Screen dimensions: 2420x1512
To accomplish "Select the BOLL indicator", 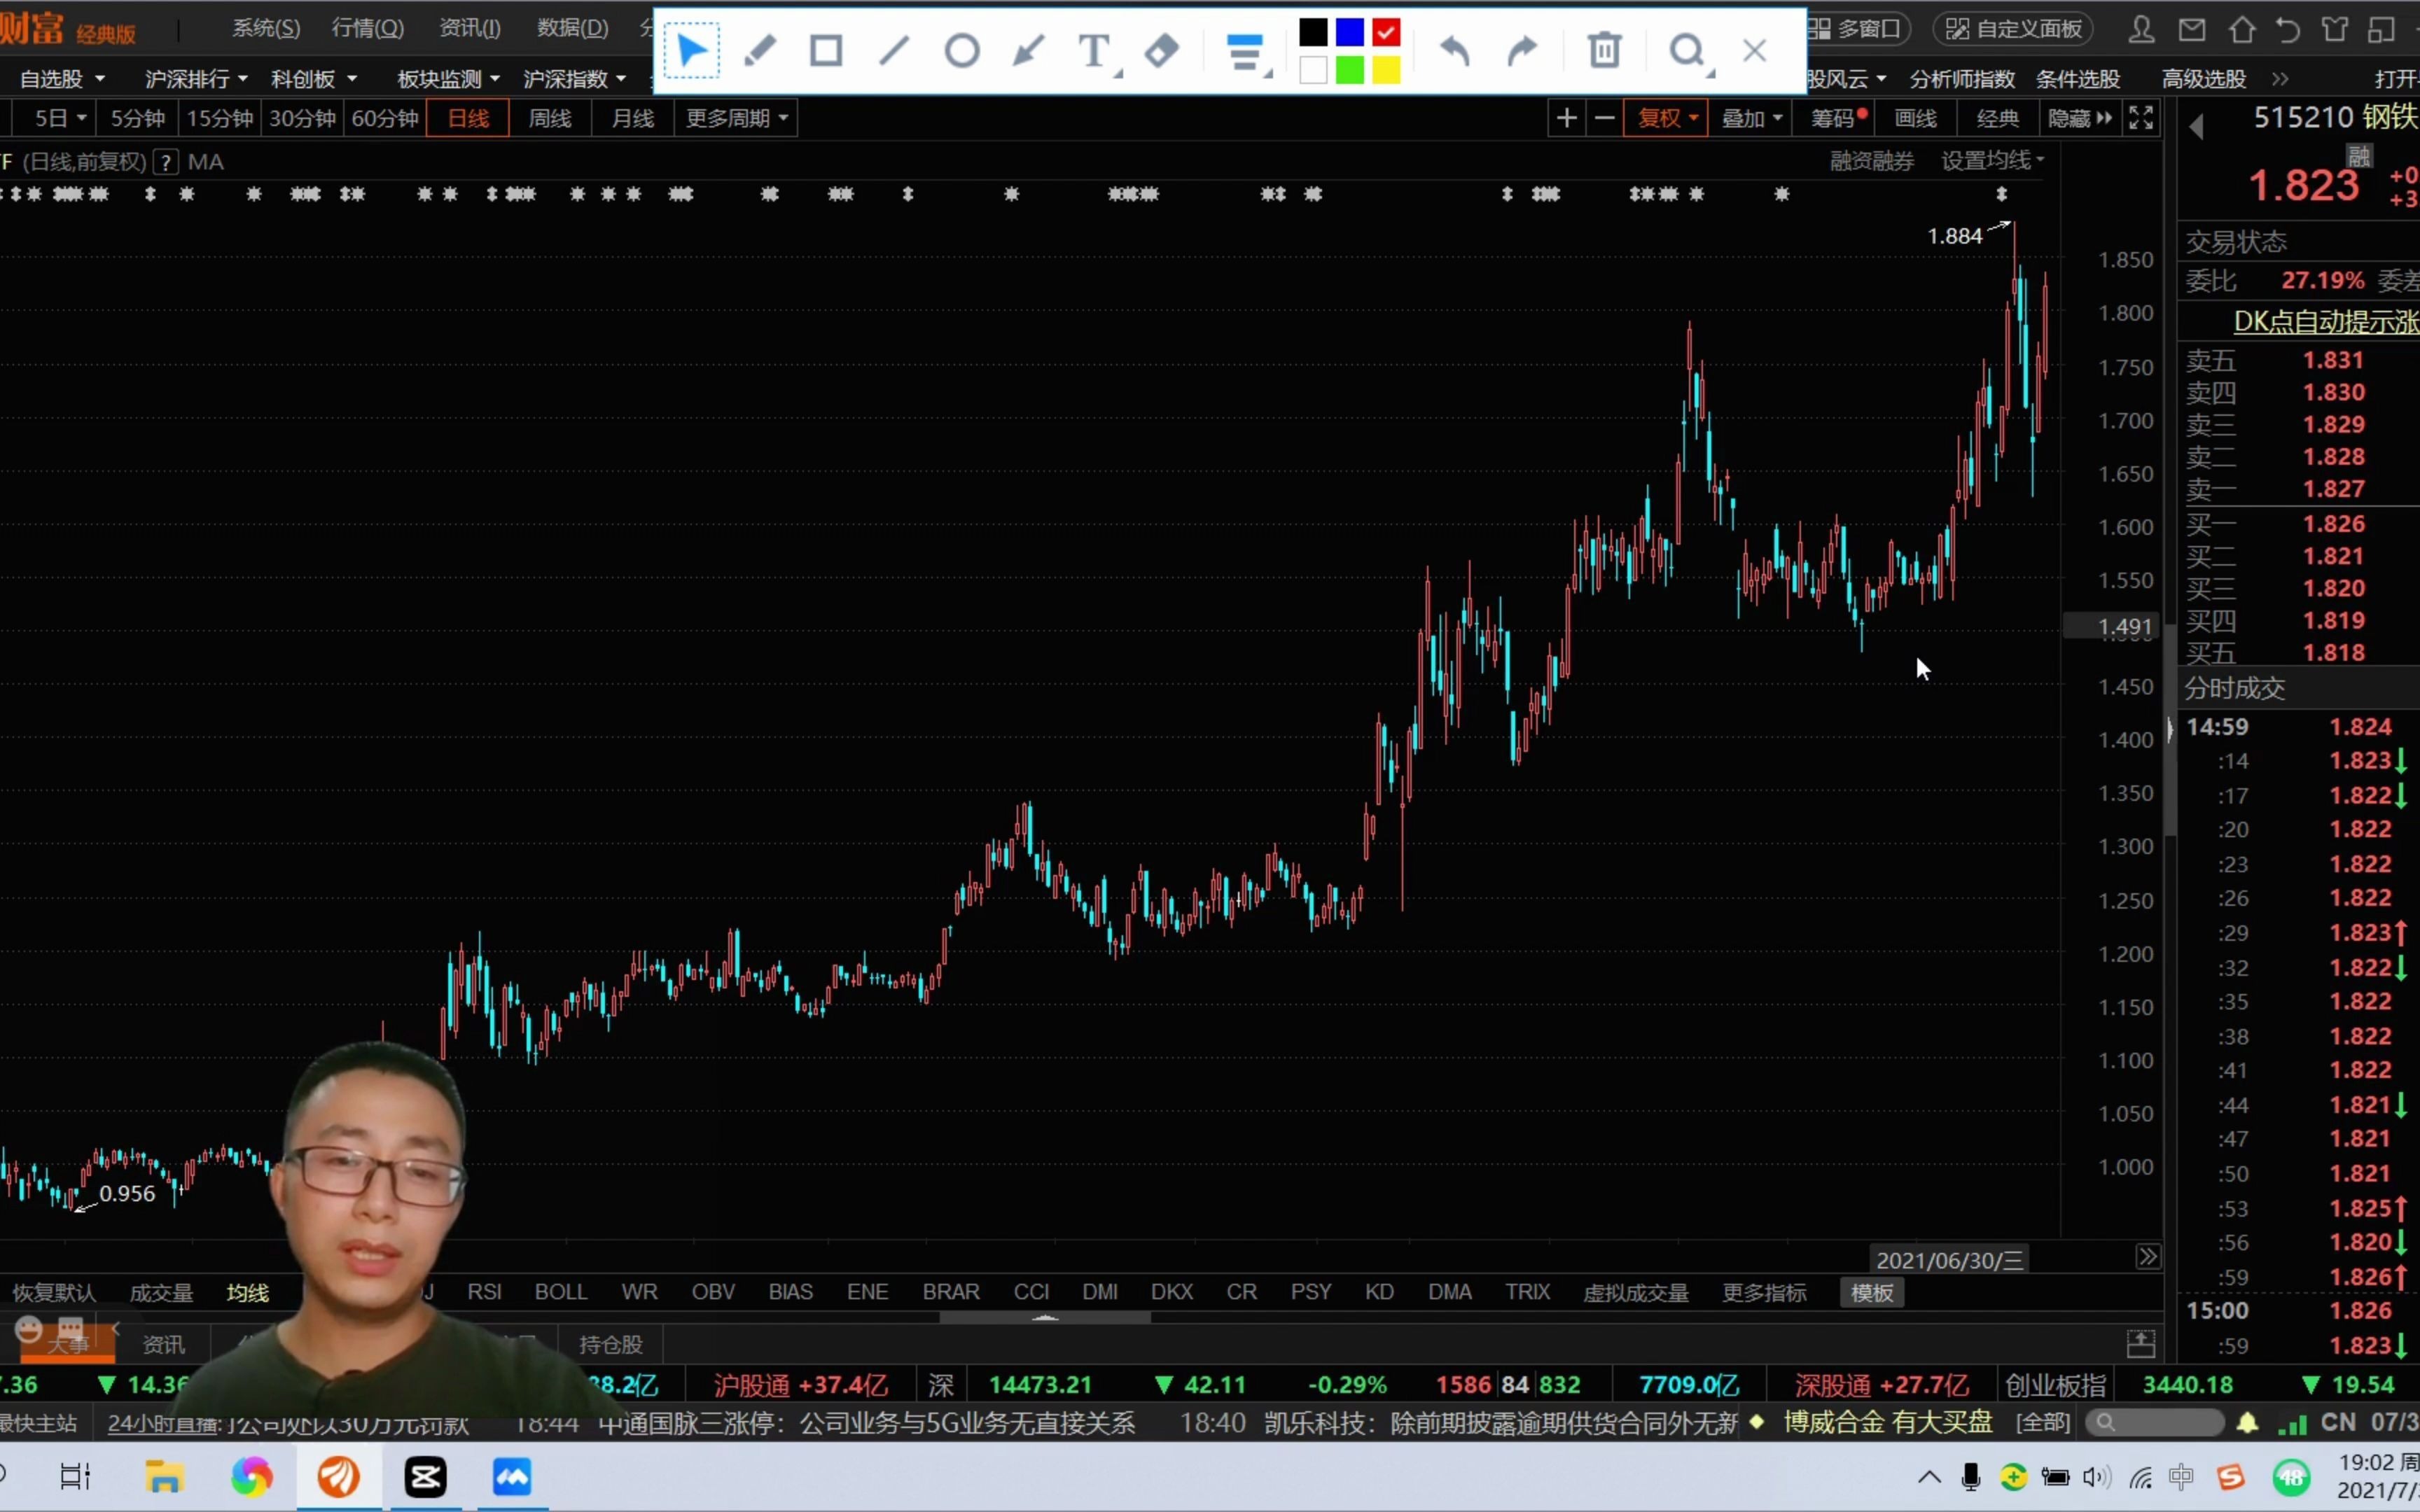I will coord(561,1292).
